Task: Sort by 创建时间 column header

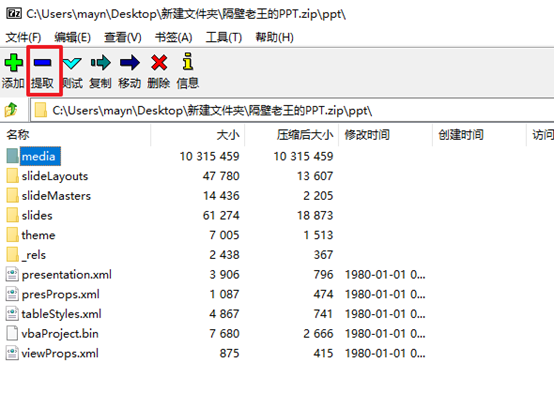Action: click(479, 135)
